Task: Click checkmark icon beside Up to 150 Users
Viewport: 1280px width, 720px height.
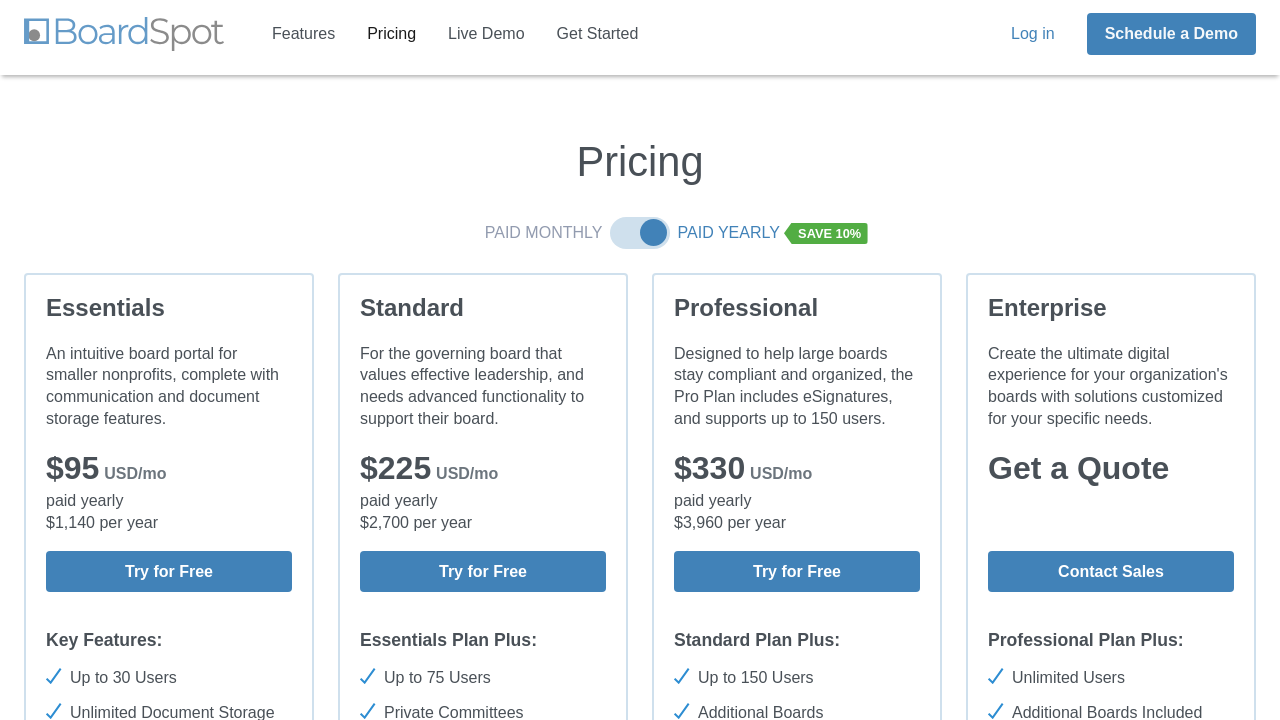Action: (x=682, y=677)
